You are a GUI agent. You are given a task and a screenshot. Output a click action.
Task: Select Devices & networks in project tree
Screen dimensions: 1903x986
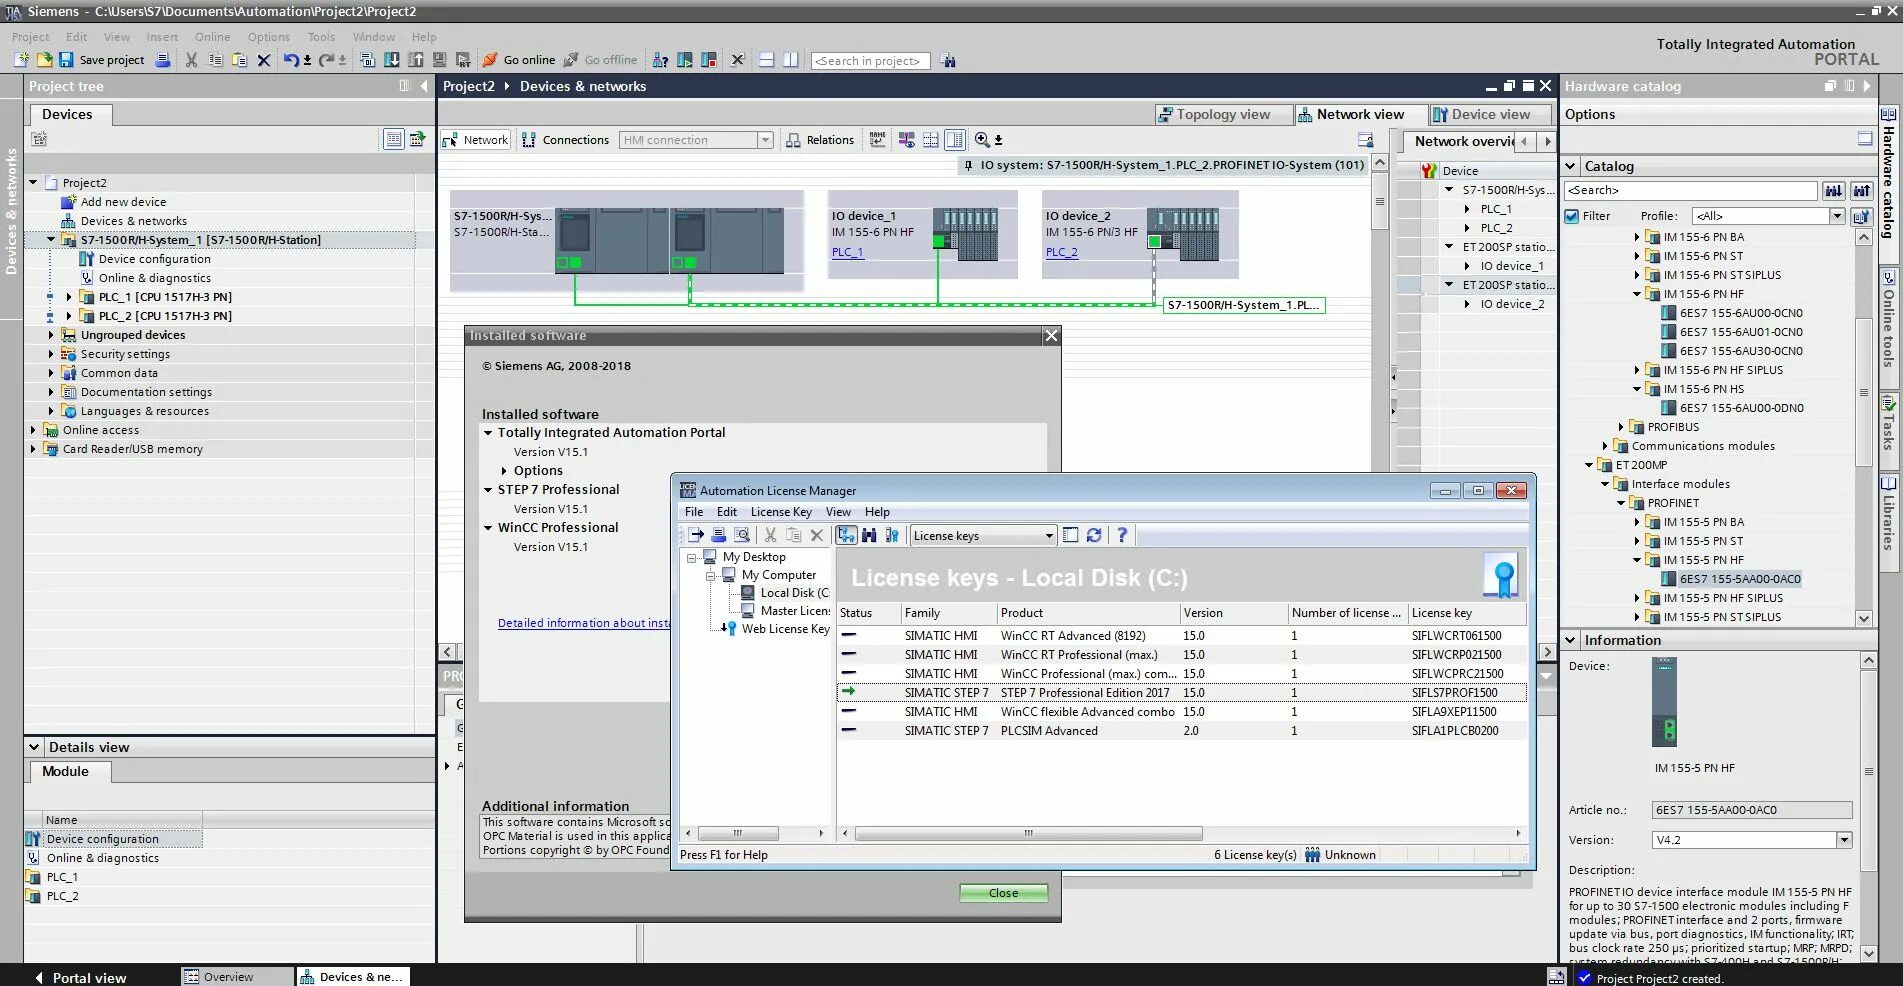[x=133, y=221]
